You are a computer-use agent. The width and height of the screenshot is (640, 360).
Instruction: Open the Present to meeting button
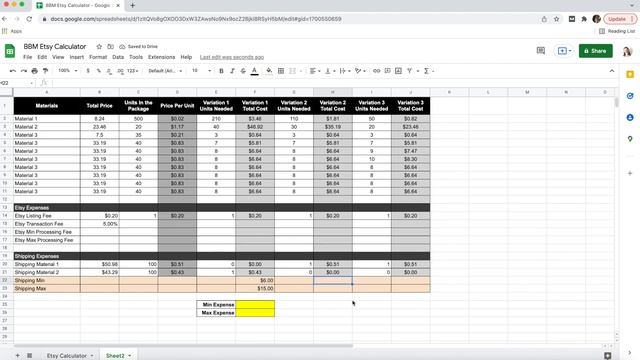click(x=564, y=51)
